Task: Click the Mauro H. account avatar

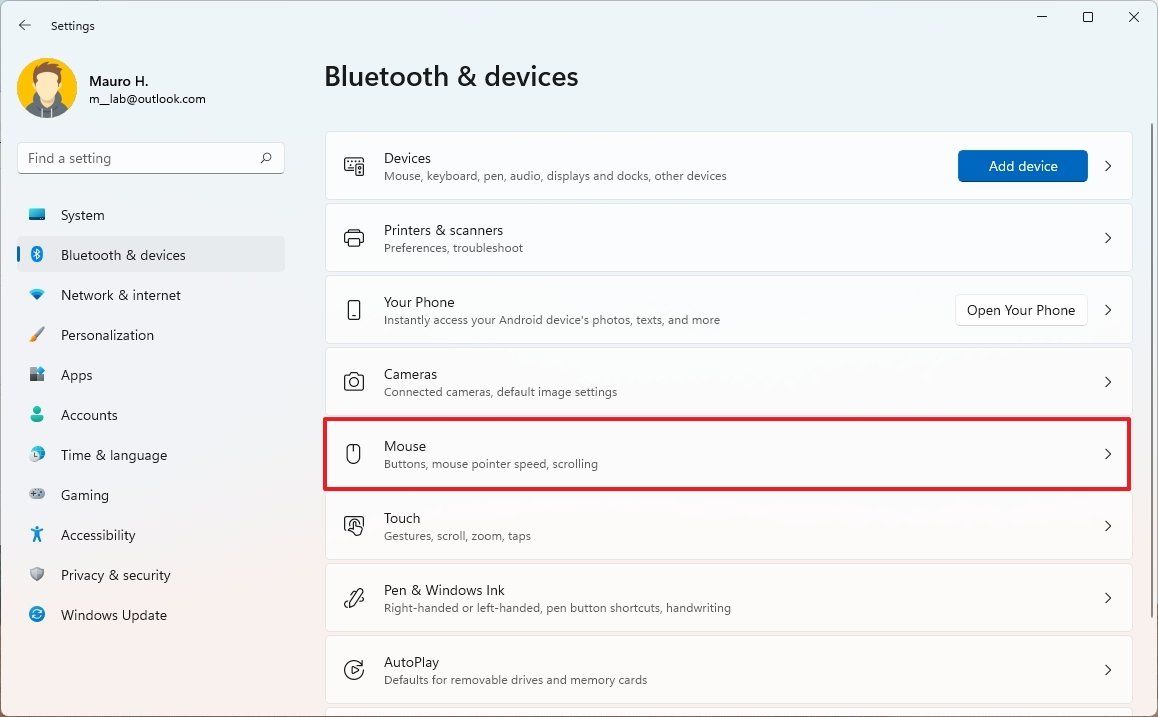Action: tap(47, 87)
